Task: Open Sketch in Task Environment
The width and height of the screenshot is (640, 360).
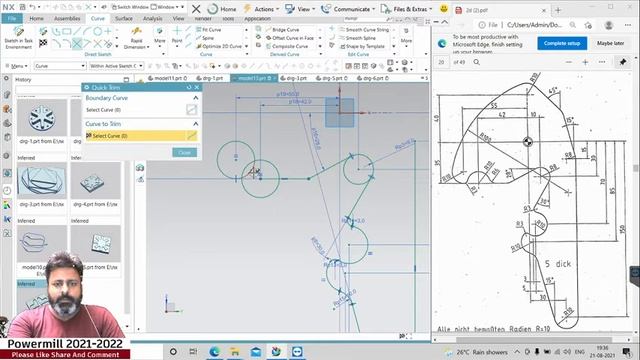Action: point(18,38)
